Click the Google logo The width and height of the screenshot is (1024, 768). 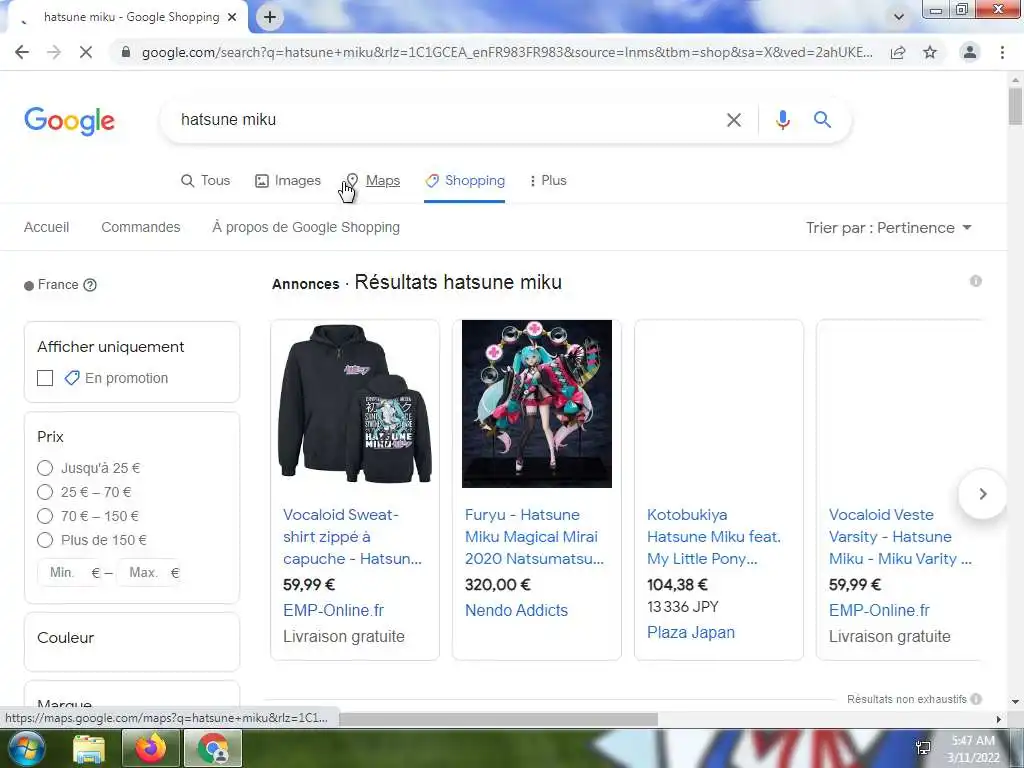(69, 121)
